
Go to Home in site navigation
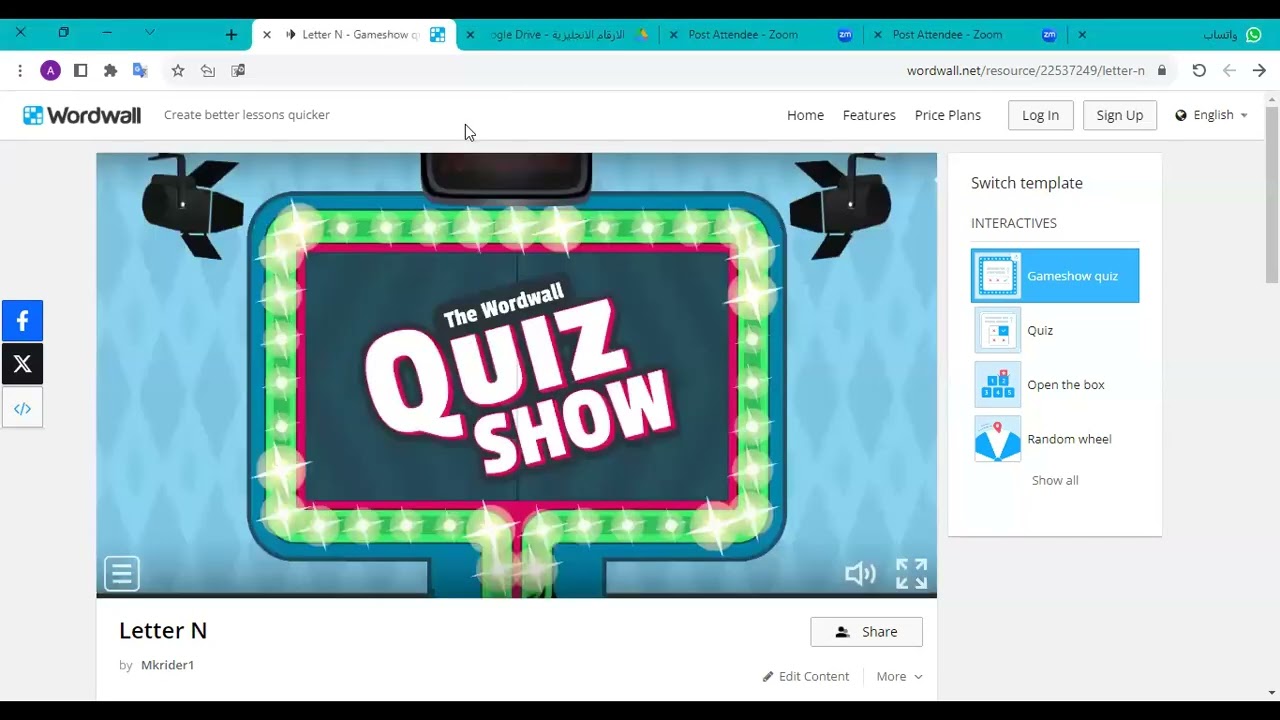point(805,115)
